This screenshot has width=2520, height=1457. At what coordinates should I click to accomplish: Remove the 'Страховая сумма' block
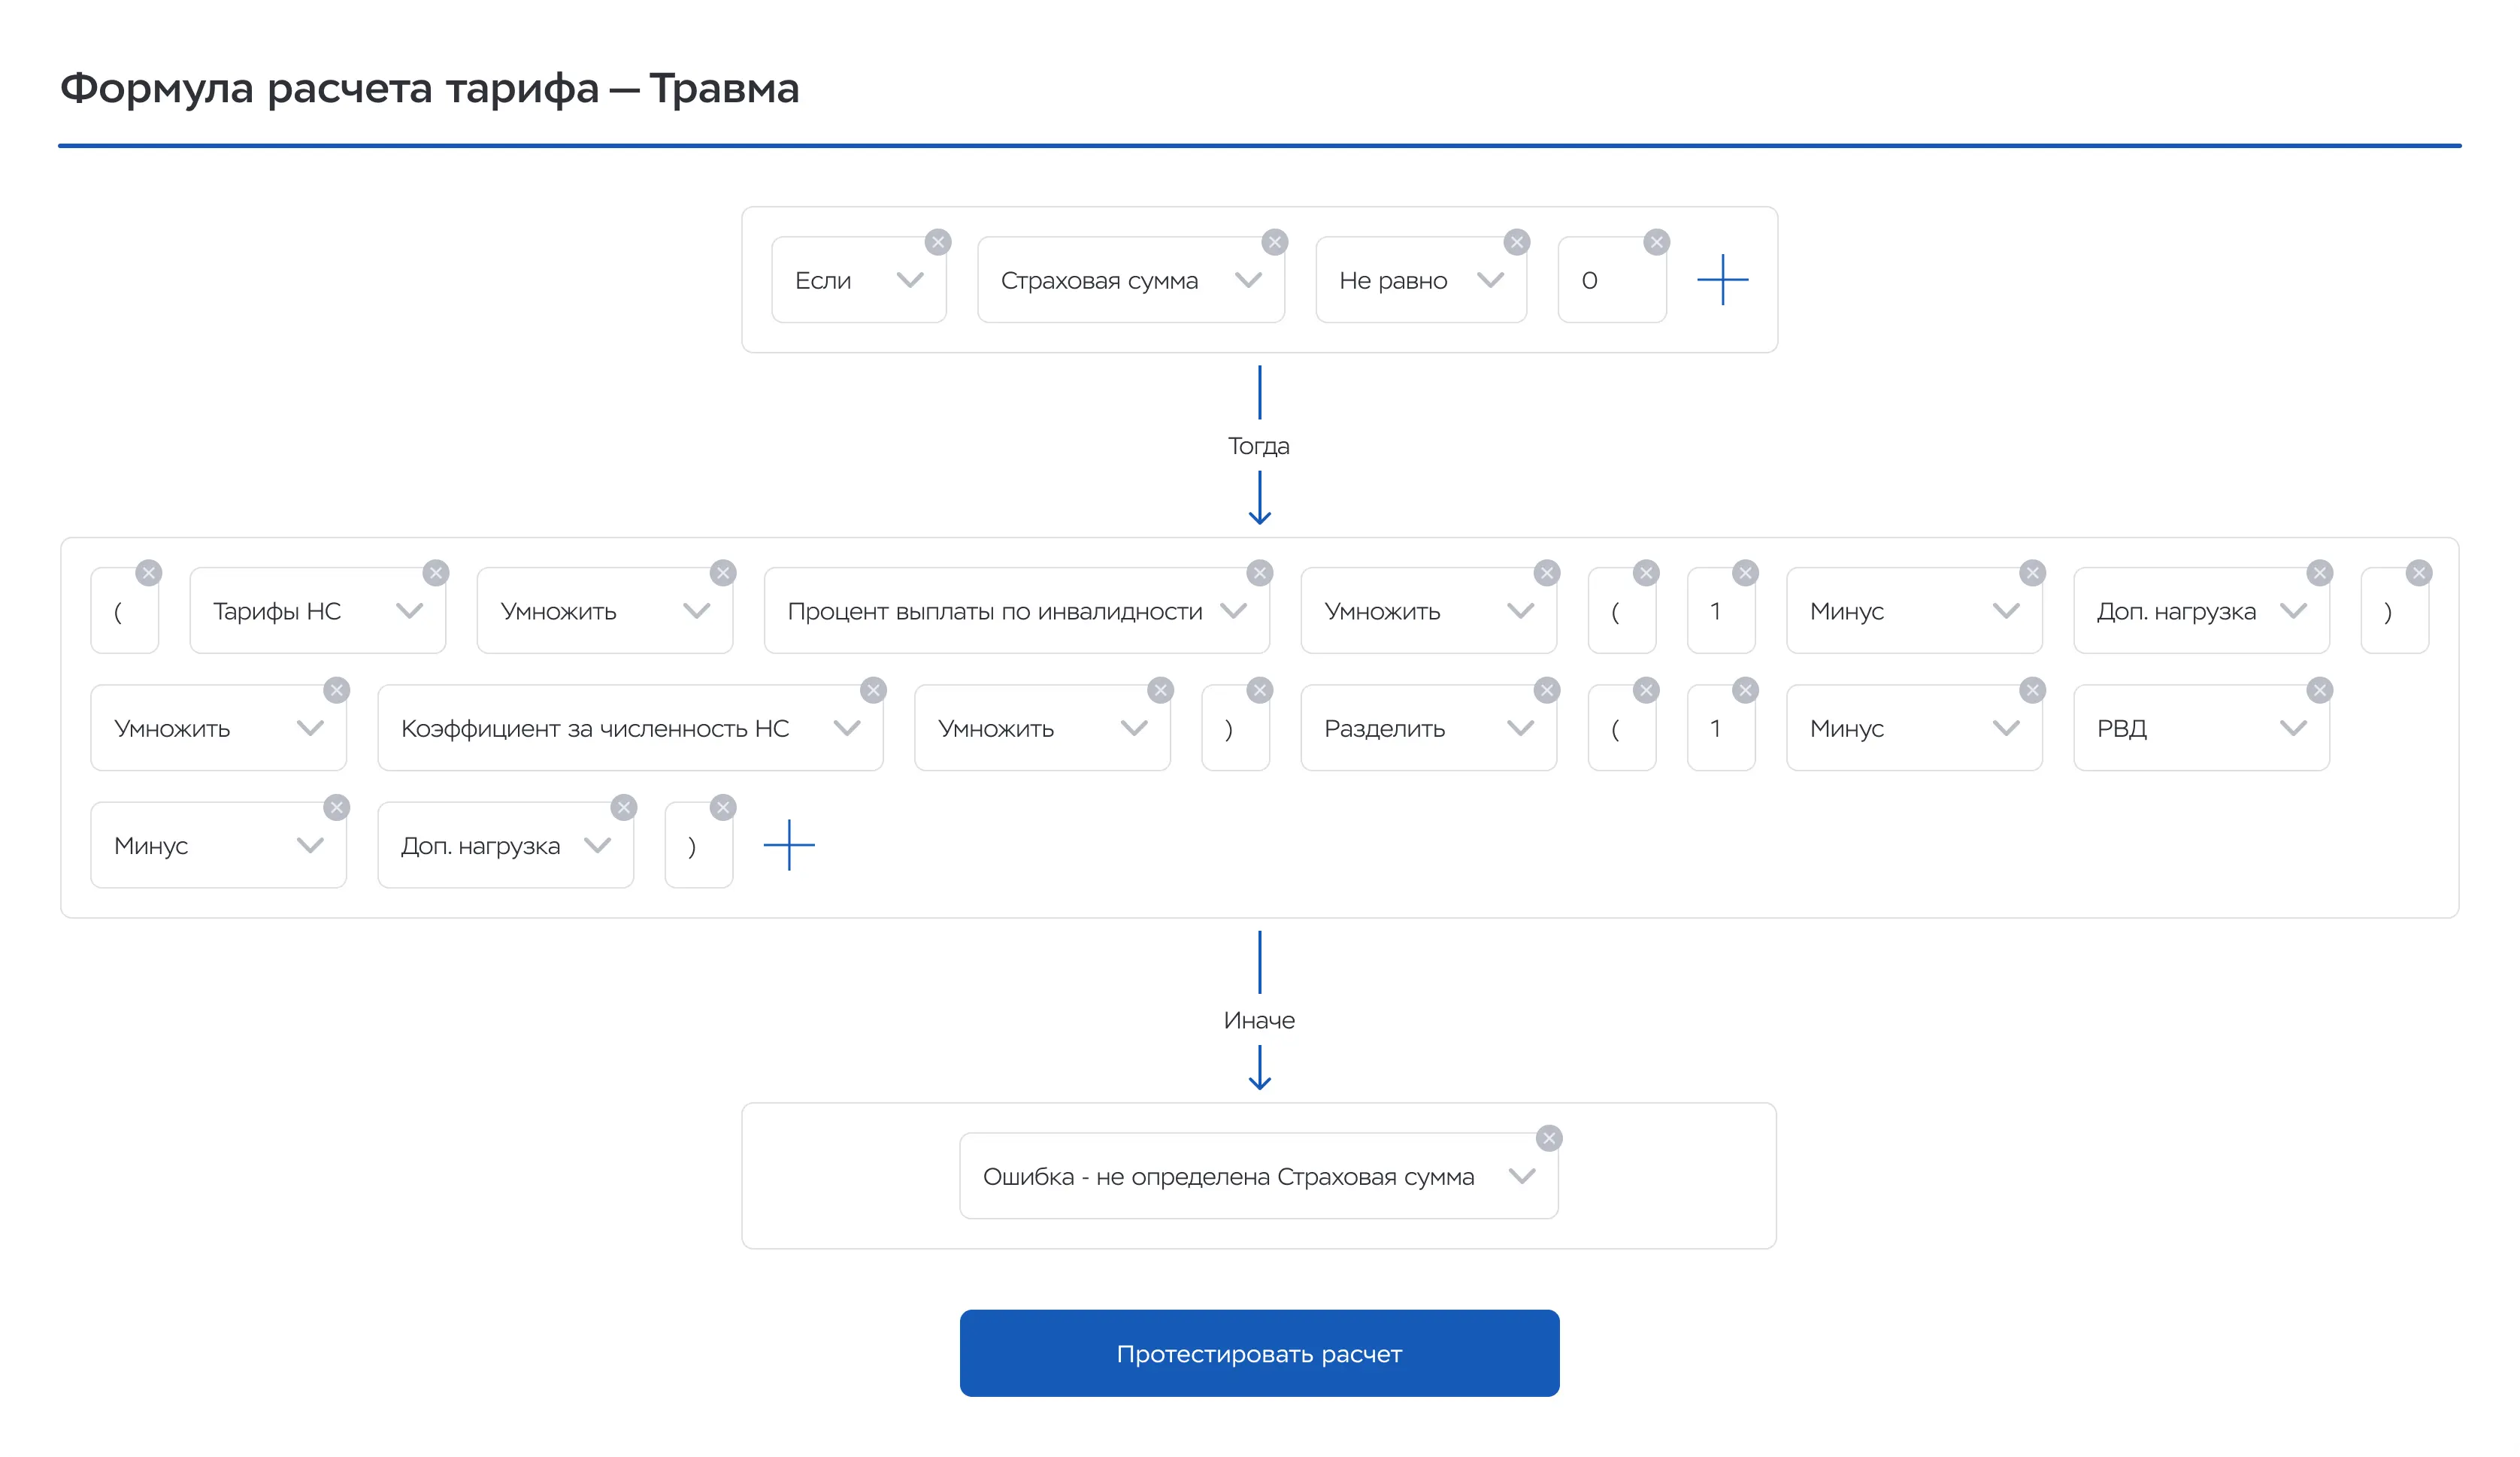pos(1274,242)
